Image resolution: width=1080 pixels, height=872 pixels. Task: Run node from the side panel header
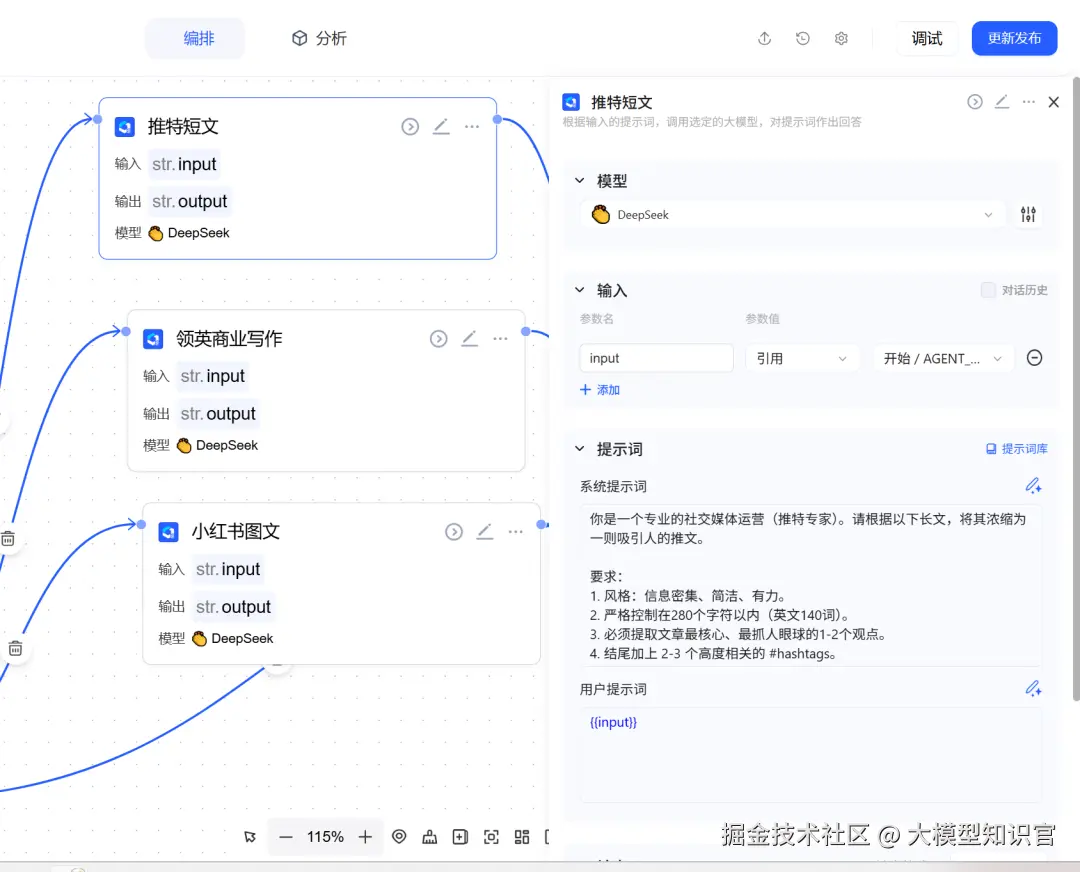point(975,102)
